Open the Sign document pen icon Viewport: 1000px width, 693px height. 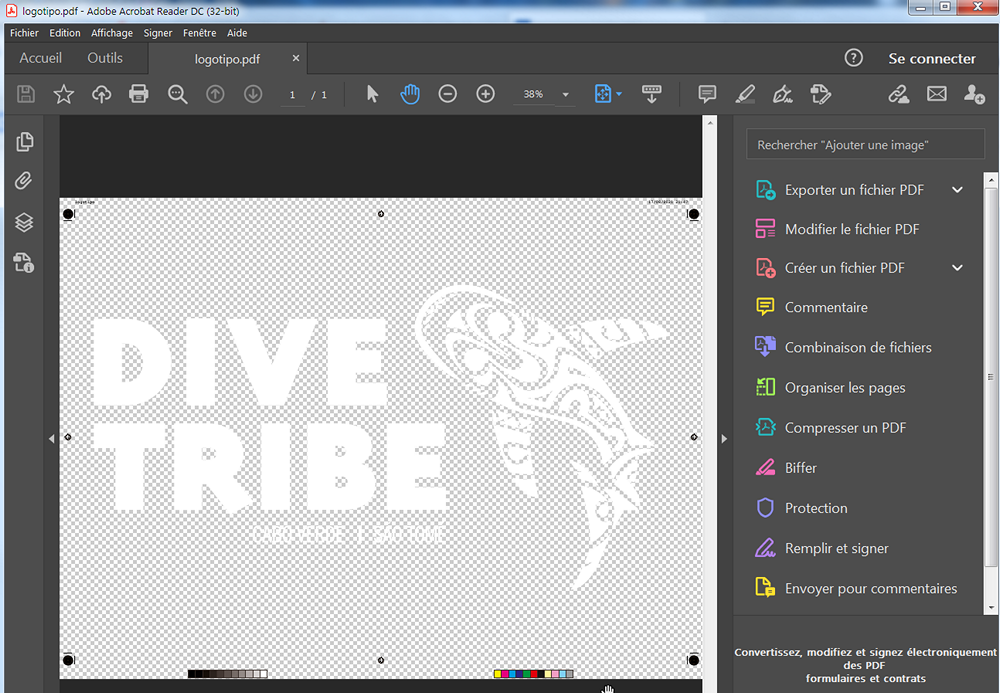coord(783,94)
